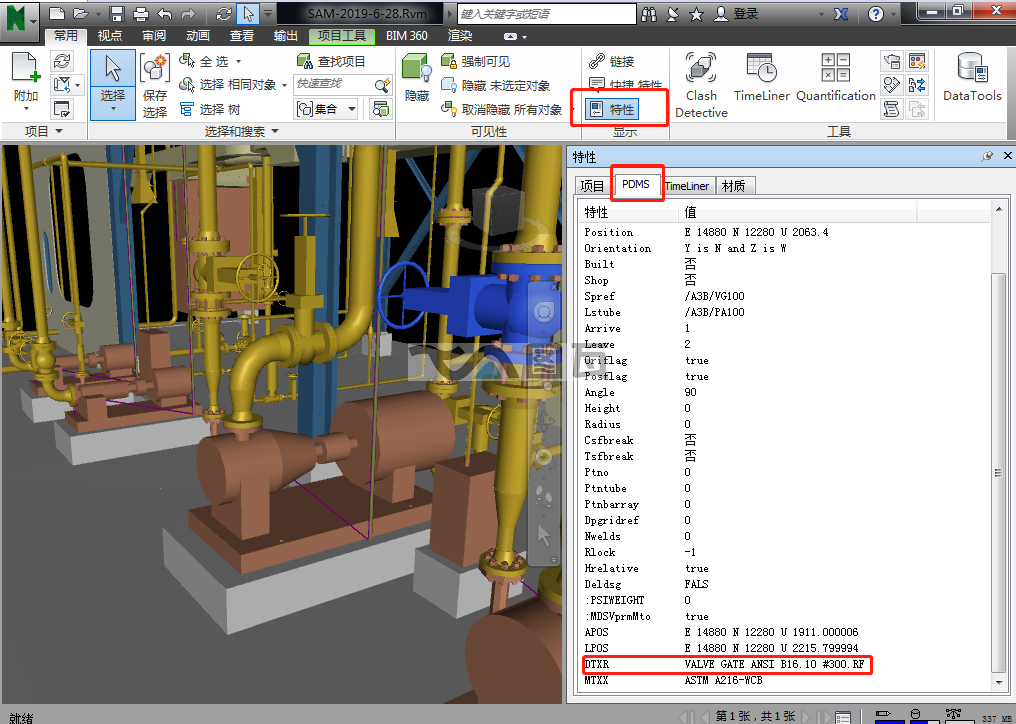Viewport: 1016px width, 724px height.
Task: Click the Batch Utility icon
Action: coord(917,85)
